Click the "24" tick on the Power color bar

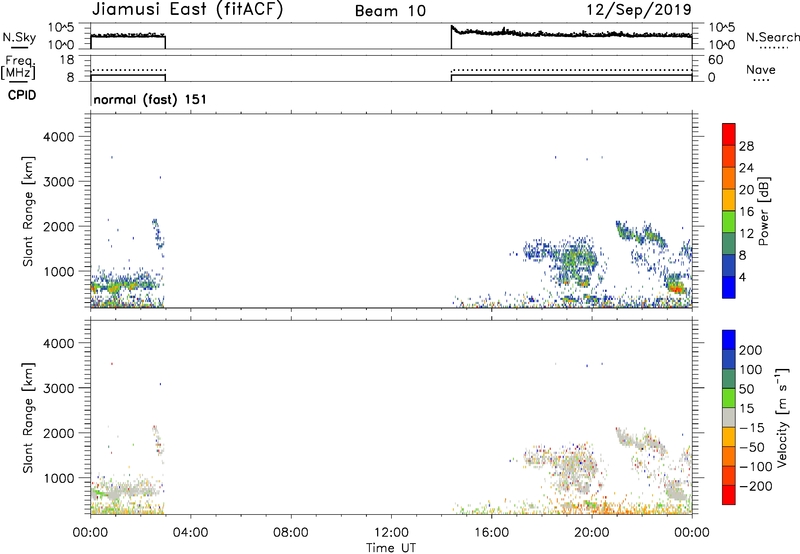(746, 168)
